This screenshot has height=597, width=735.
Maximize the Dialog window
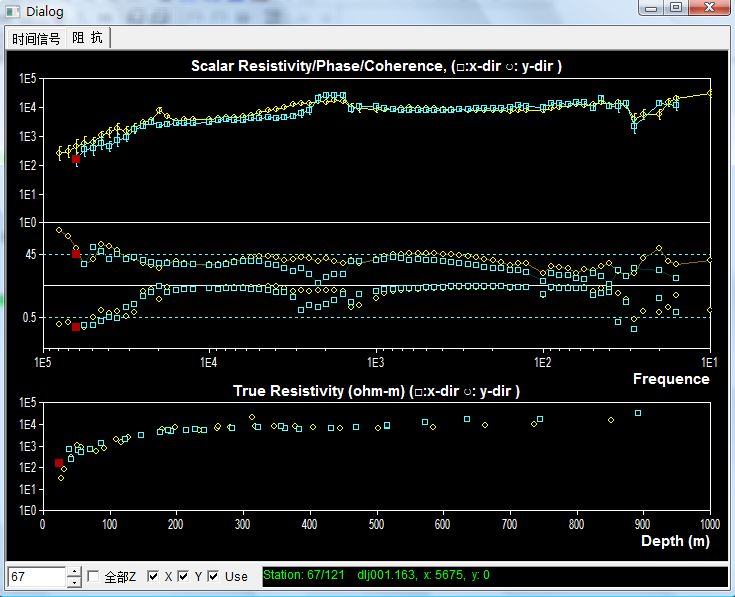675,8
